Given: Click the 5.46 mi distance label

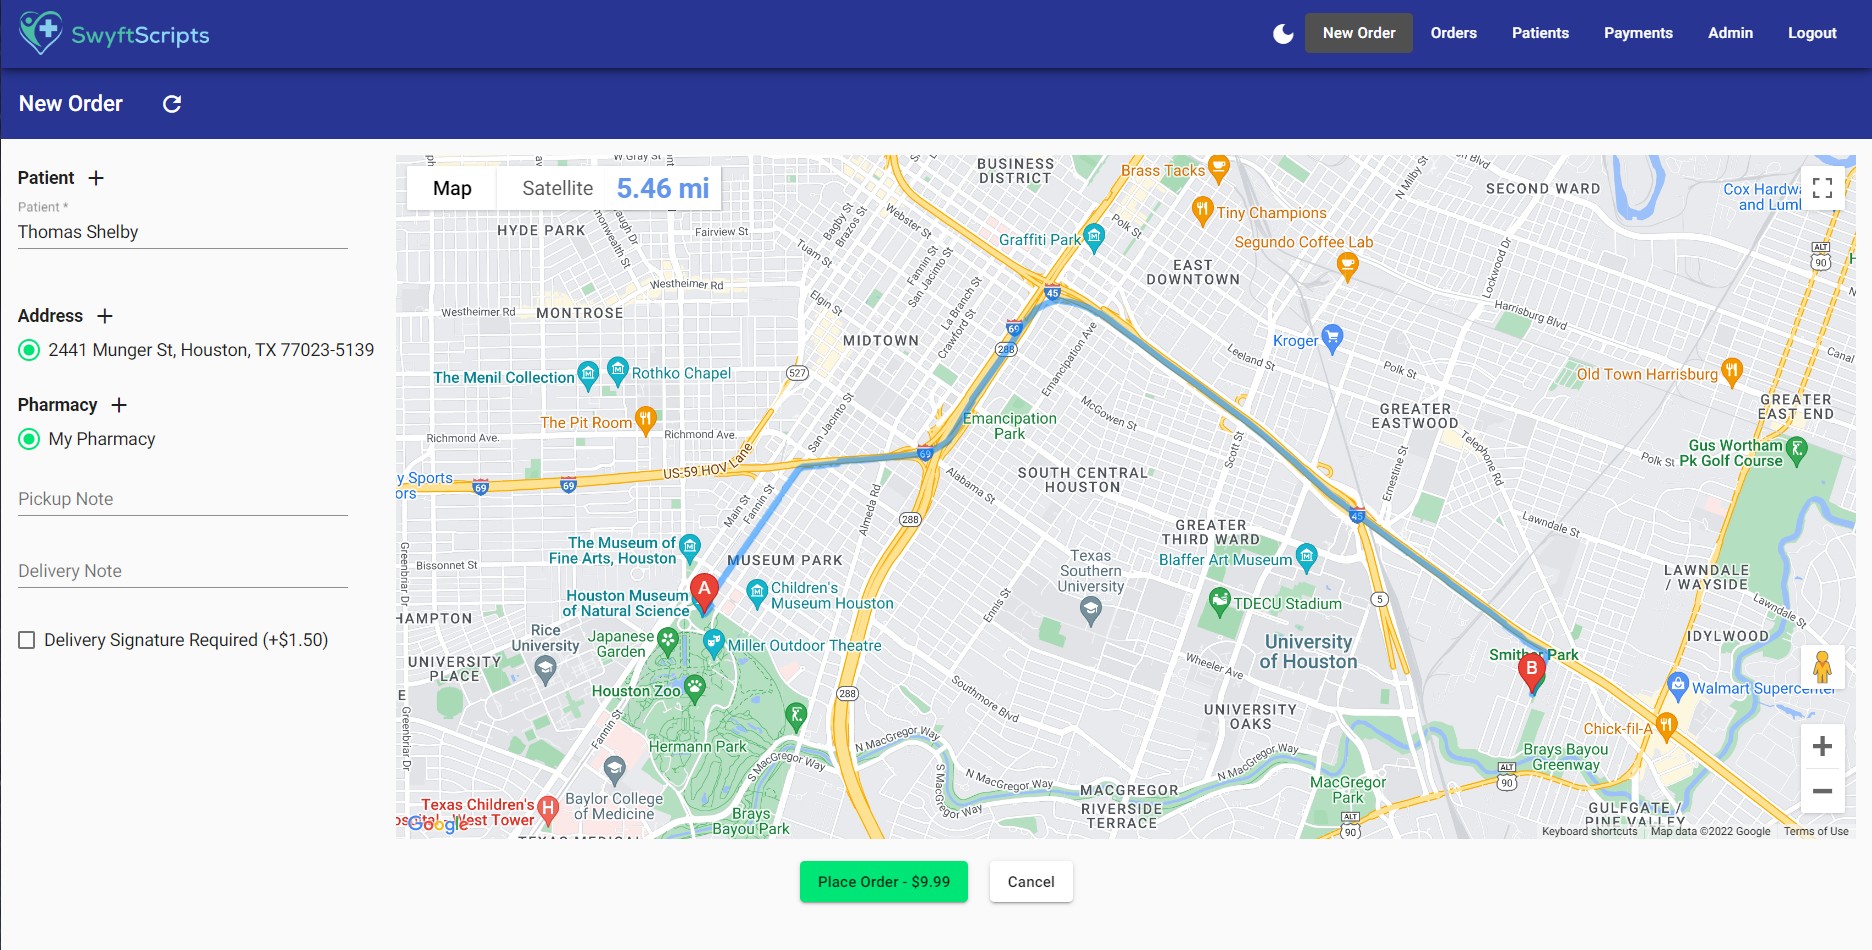Looking at the screenshot, I should coord(663,188).
